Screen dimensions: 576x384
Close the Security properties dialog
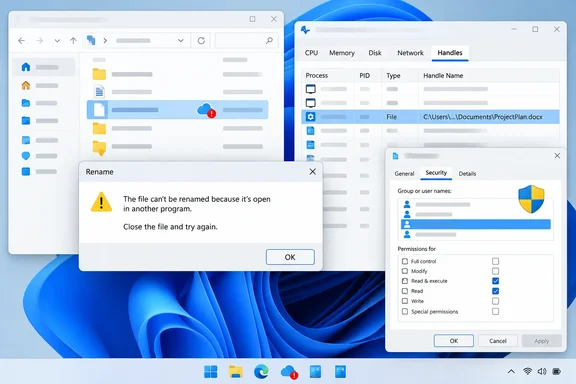click(x=557, y=156)
